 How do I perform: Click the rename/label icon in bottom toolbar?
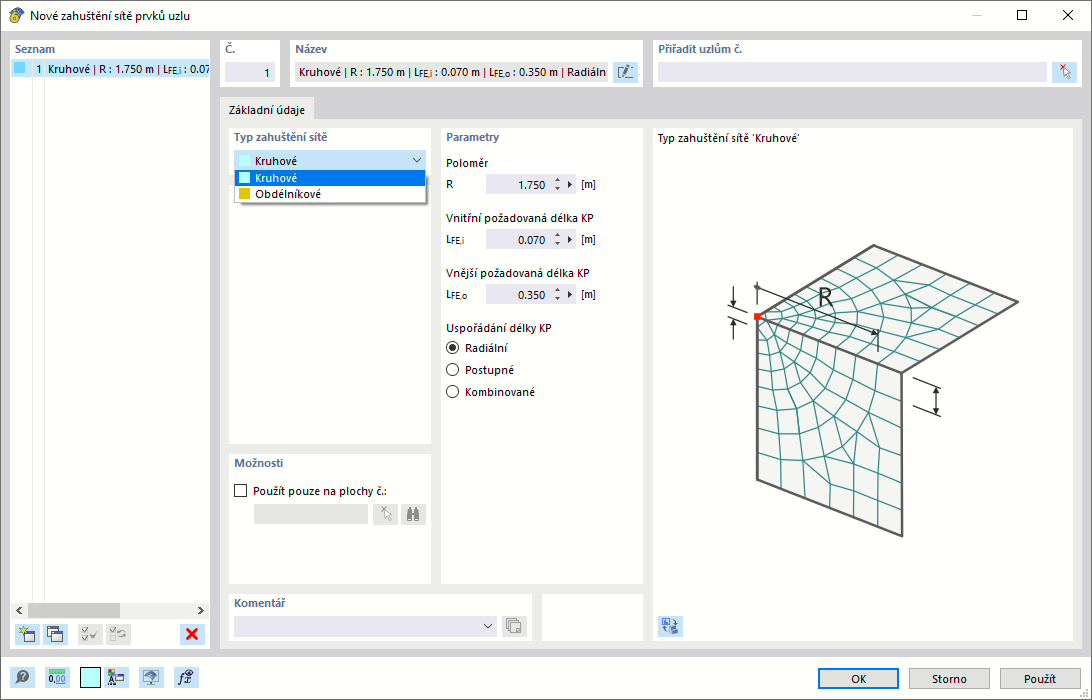(116, 677)
